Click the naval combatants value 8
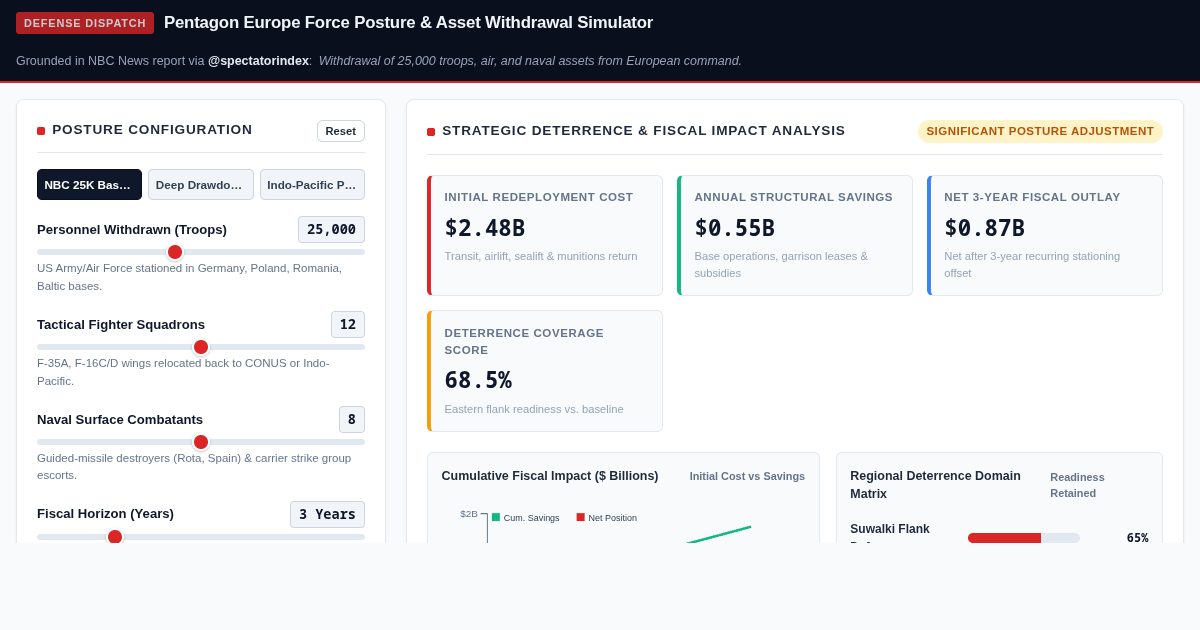The height and width of the screenshot is (630, 1200). point(352,420)
